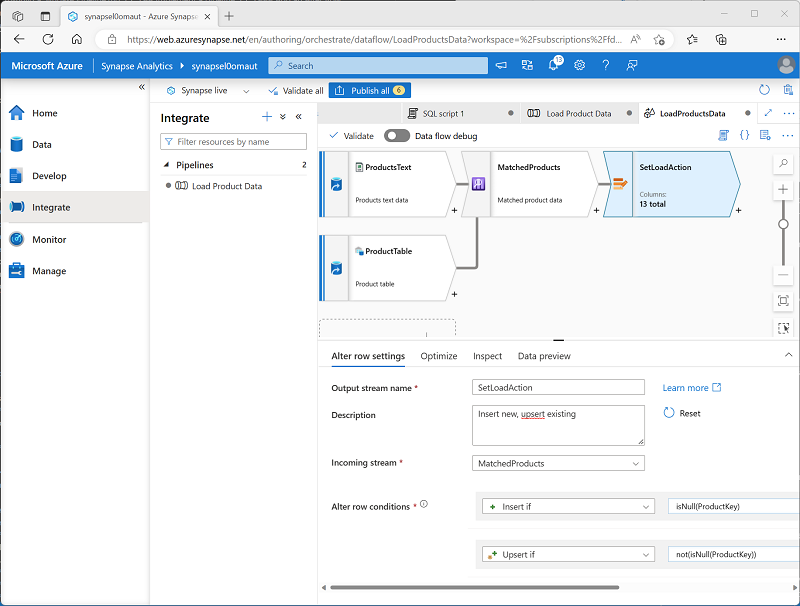Open the help question mark menu
Image resolution: width=800 pixels, height=606 pixels.
[x=606, y=65]
